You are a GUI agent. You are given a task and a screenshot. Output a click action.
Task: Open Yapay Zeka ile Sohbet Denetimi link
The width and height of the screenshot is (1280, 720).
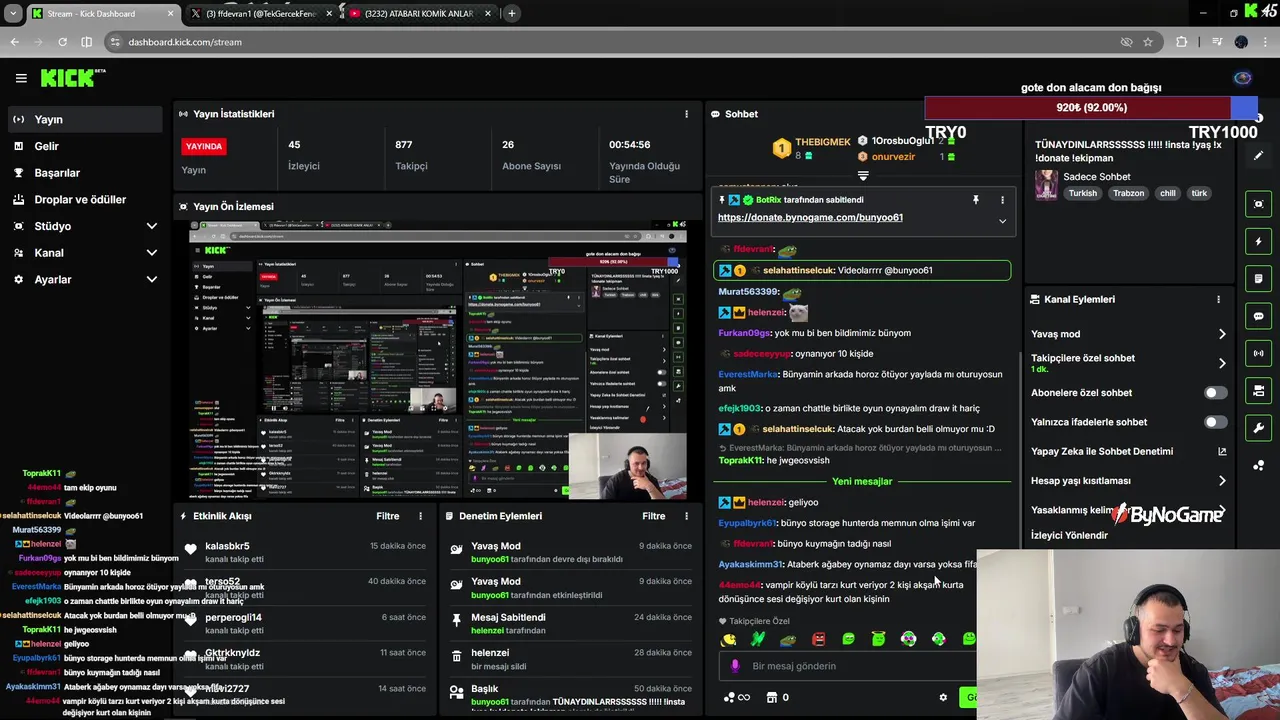(1221, 452)
